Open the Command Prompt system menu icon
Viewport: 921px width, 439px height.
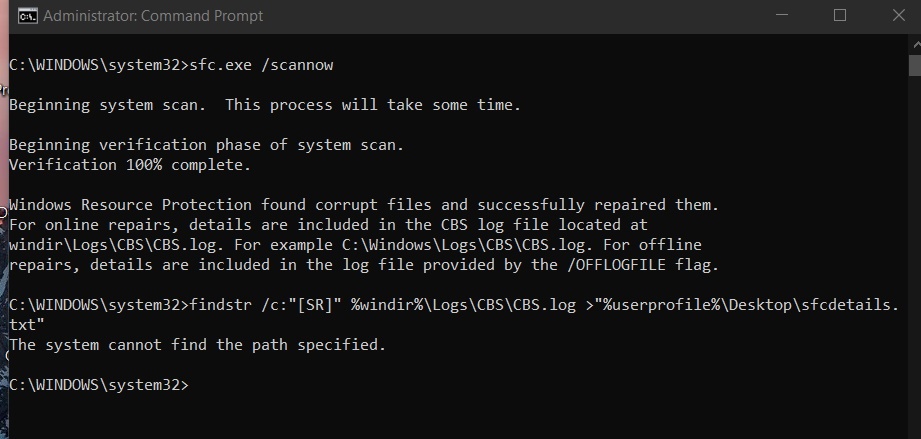pos(28,16)
